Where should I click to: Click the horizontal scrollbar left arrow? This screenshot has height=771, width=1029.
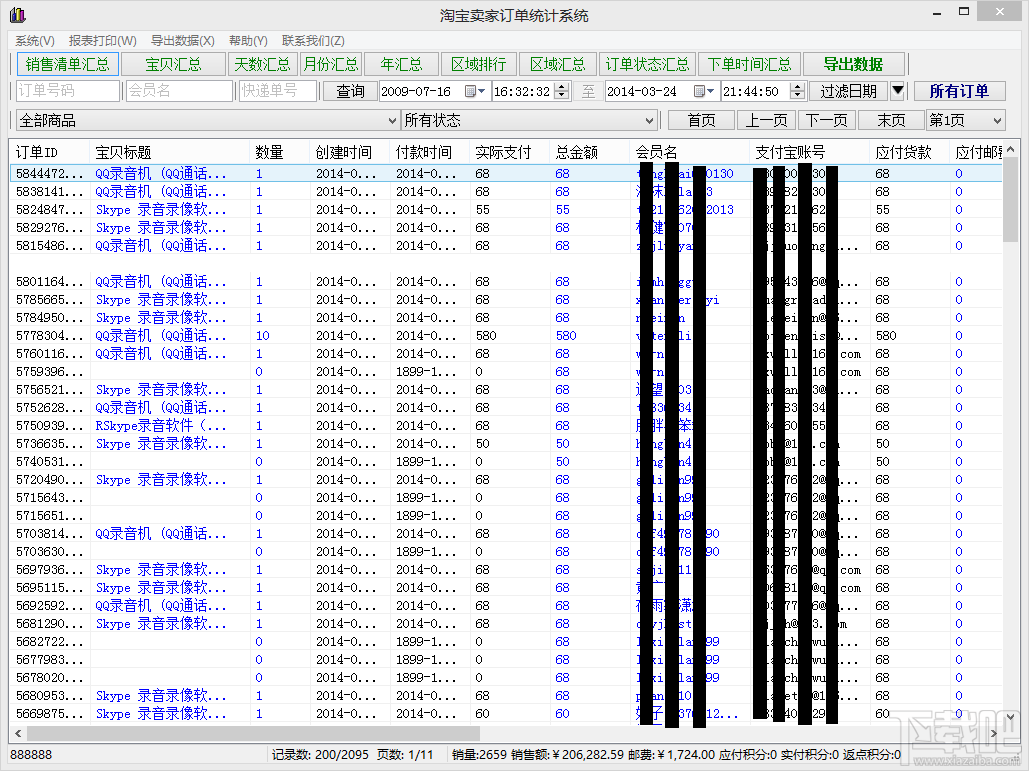click(18, 733)
